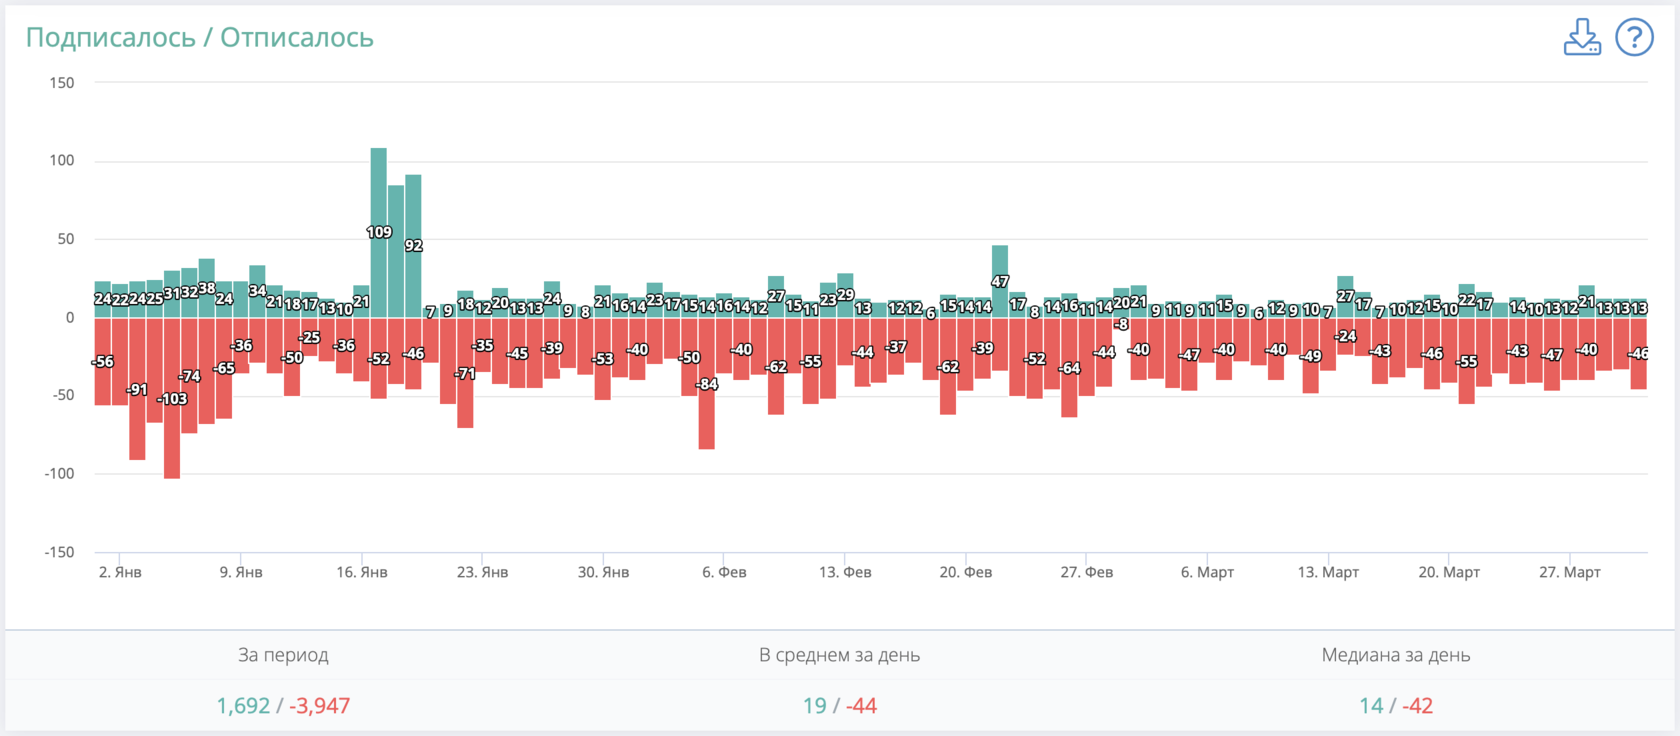This screenshot has width=1680, height=736.
Task: Click the x-axis label 16. Янв
Action: pyautogui.click(x=362, y=572)
